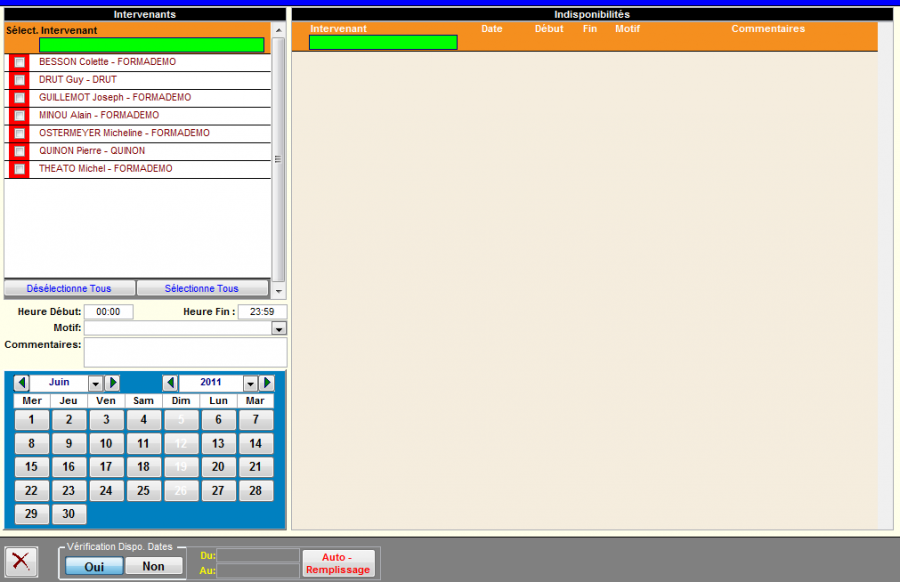The image size is (900, 582).
Task: Choose Oui for date availability check
Action: 94,566
